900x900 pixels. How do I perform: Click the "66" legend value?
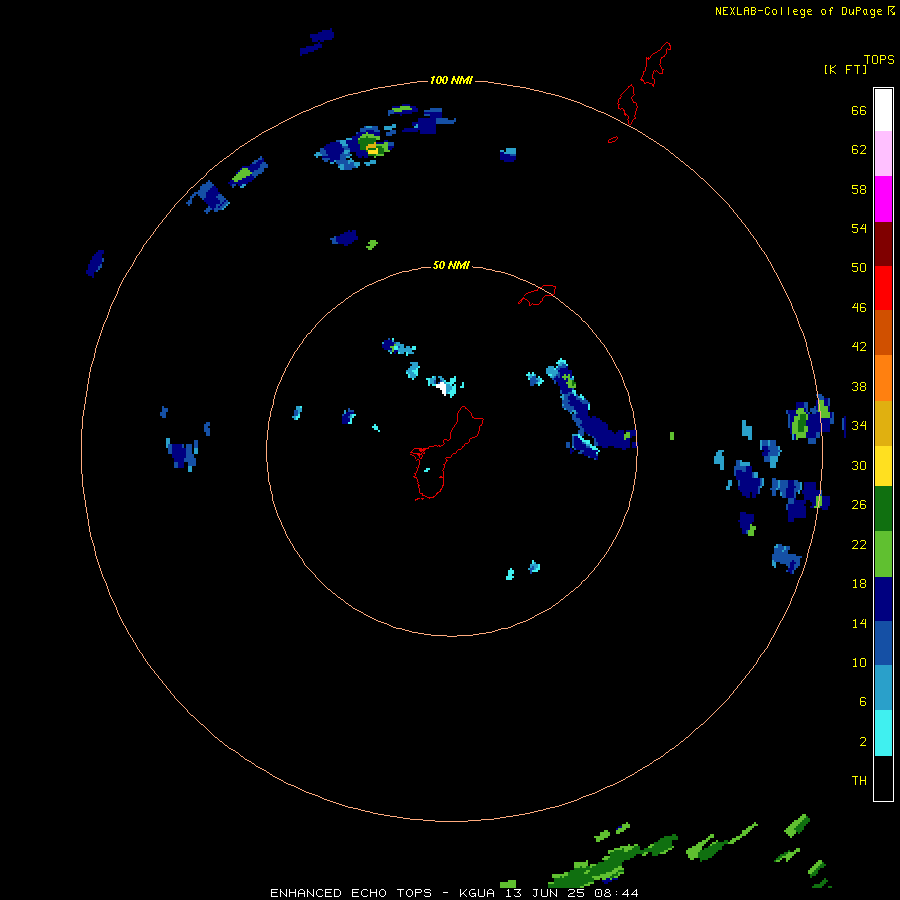pos(859,110)
